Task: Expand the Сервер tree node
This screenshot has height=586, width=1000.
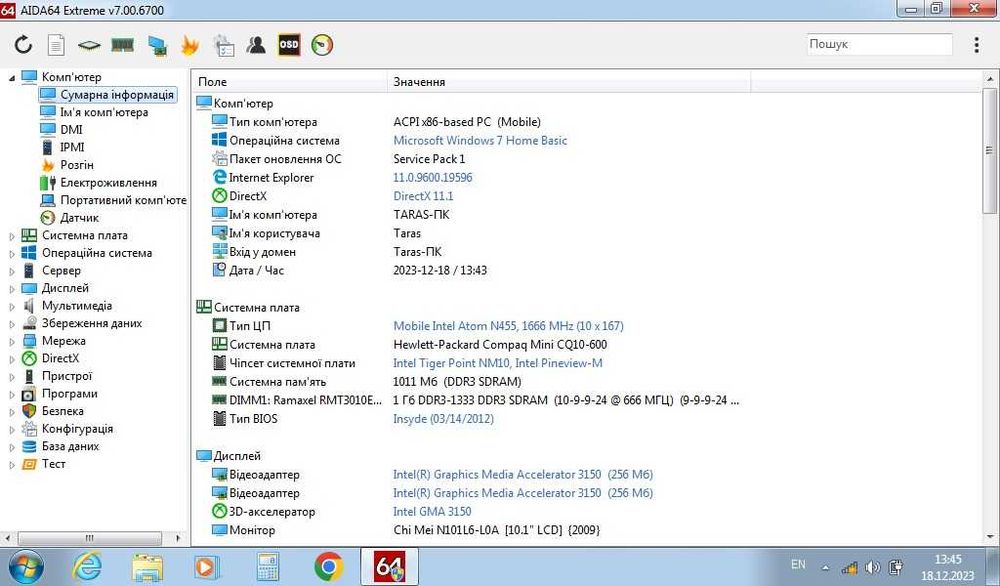Action: (11, 271)
